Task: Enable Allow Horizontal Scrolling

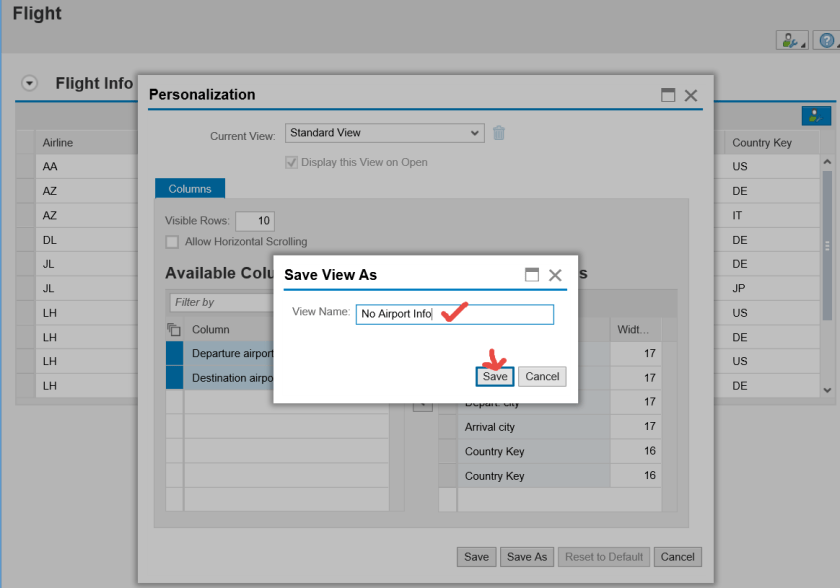Action: pyautogui.click(x=173, y=242)
